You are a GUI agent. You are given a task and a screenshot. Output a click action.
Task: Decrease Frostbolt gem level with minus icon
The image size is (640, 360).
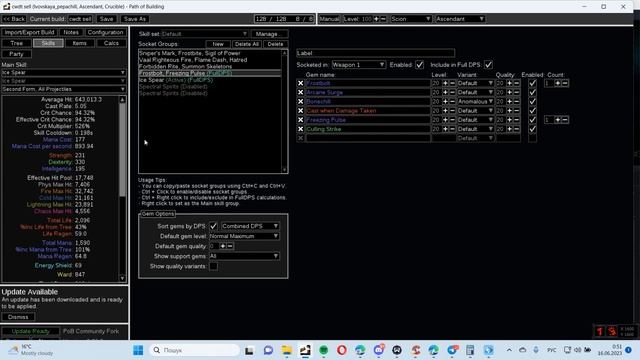452,83
